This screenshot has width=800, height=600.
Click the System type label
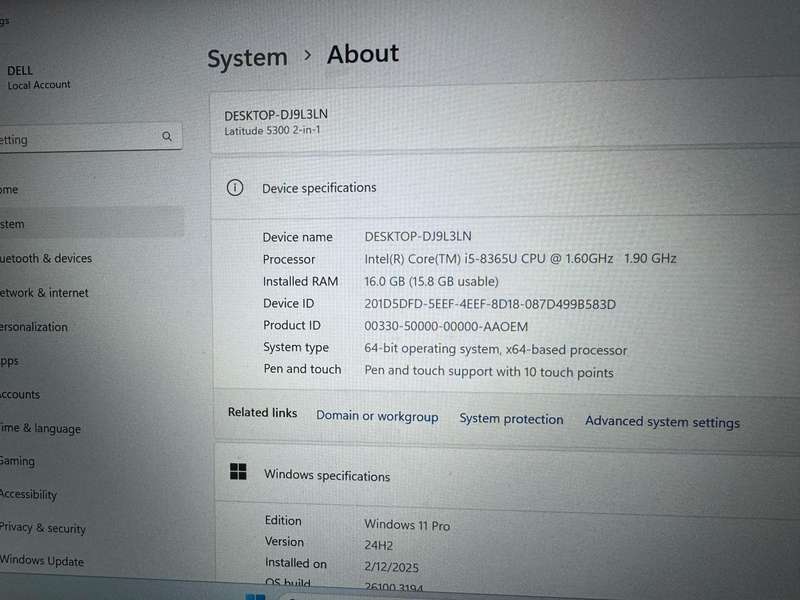(296, 347)
